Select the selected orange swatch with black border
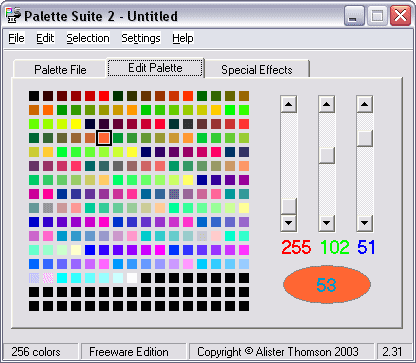 pos(104,138)
